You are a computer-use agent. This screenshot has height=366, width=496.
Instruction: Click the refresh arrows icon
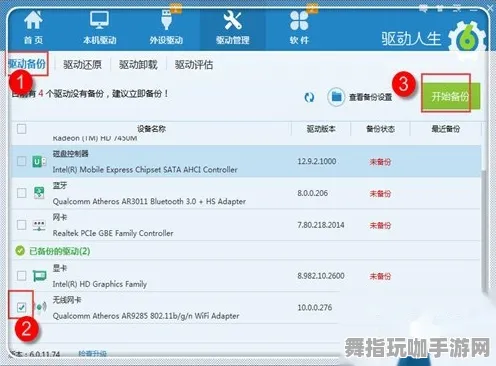[309, 97]
